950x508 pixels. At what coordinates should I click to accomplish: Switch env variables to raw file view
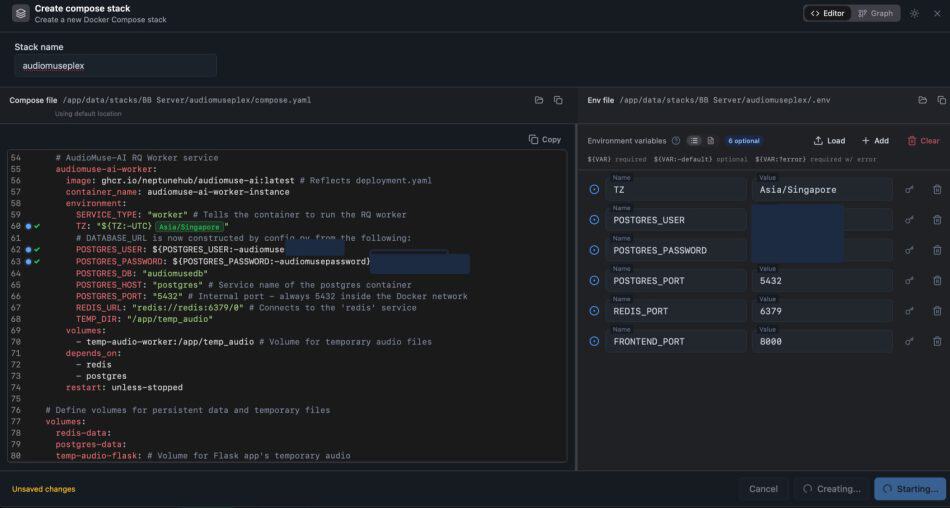tap(711, 141)
